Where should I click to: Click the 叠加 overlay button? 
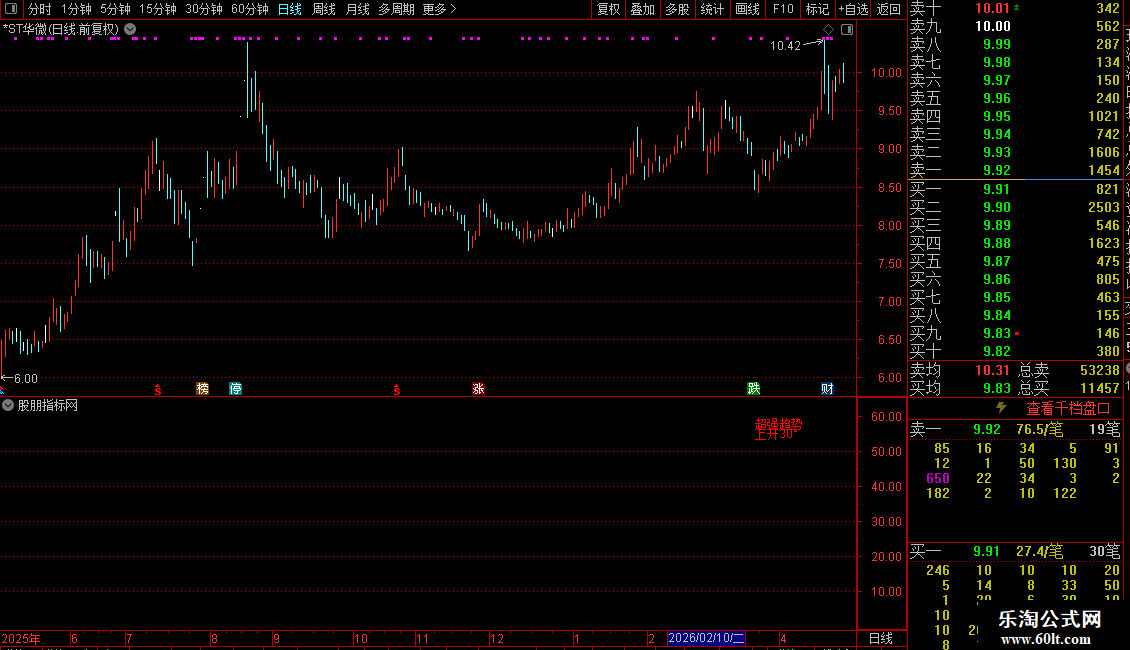643,9
